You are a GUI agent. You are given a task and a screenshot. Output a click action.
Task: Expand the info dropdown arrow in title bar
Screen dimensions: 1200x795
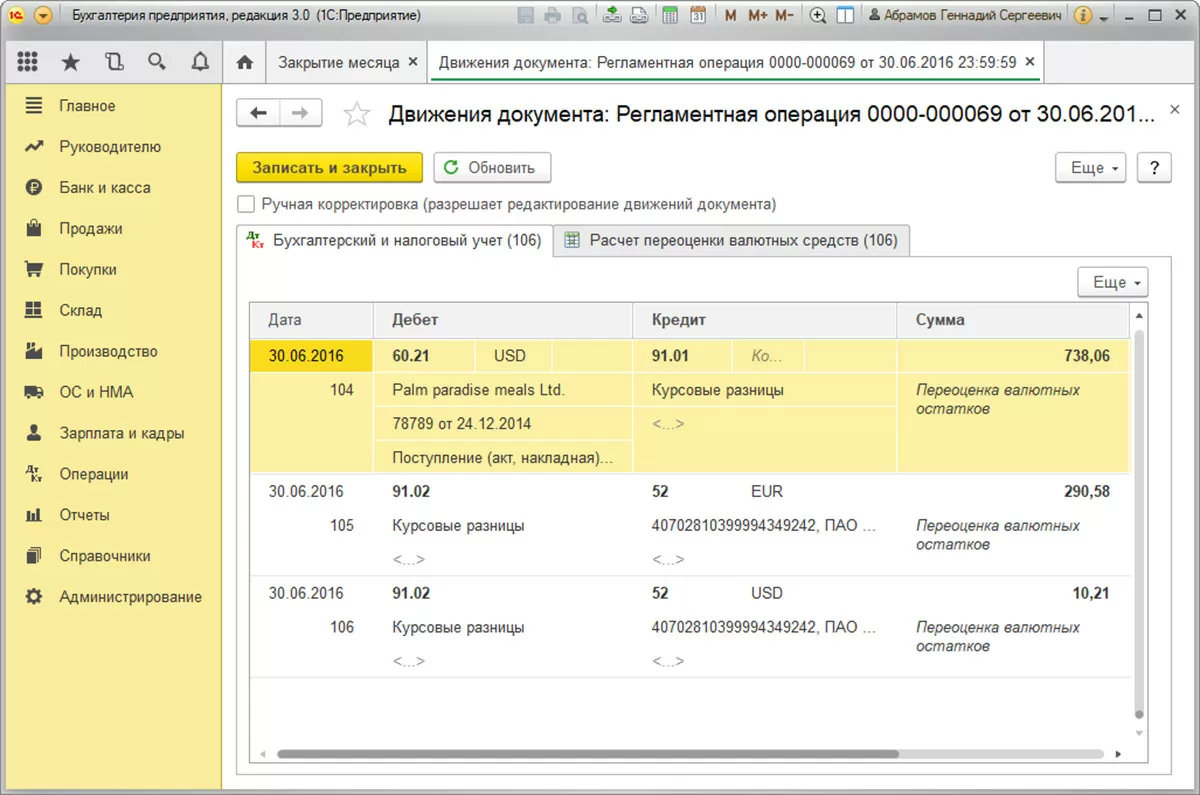tap(1104, 17)
